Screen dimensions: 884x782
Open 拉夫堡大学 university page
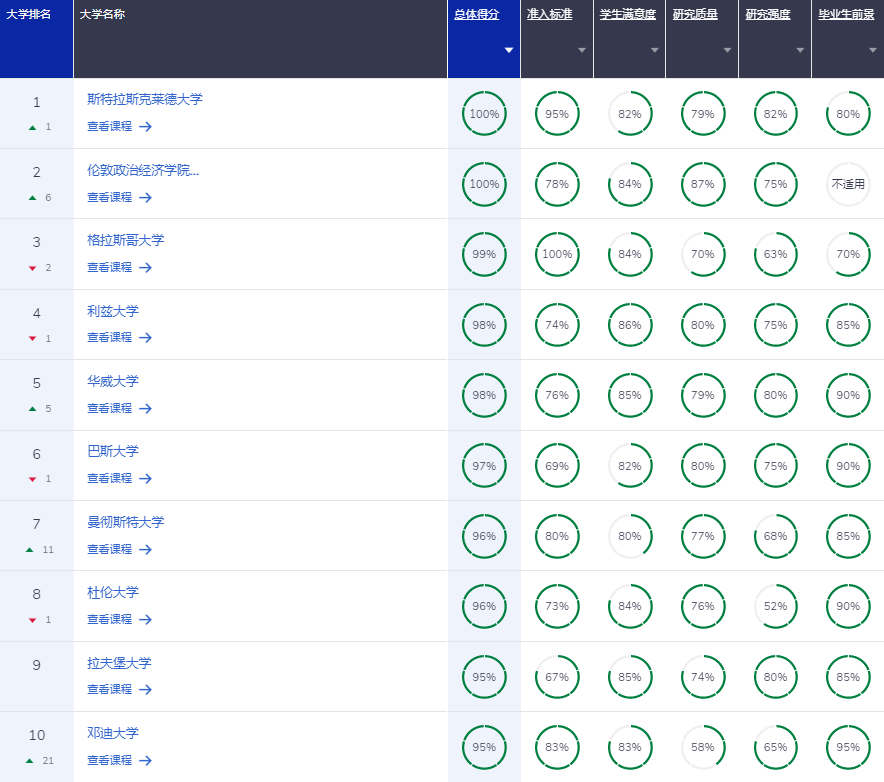tap(120, 663)
